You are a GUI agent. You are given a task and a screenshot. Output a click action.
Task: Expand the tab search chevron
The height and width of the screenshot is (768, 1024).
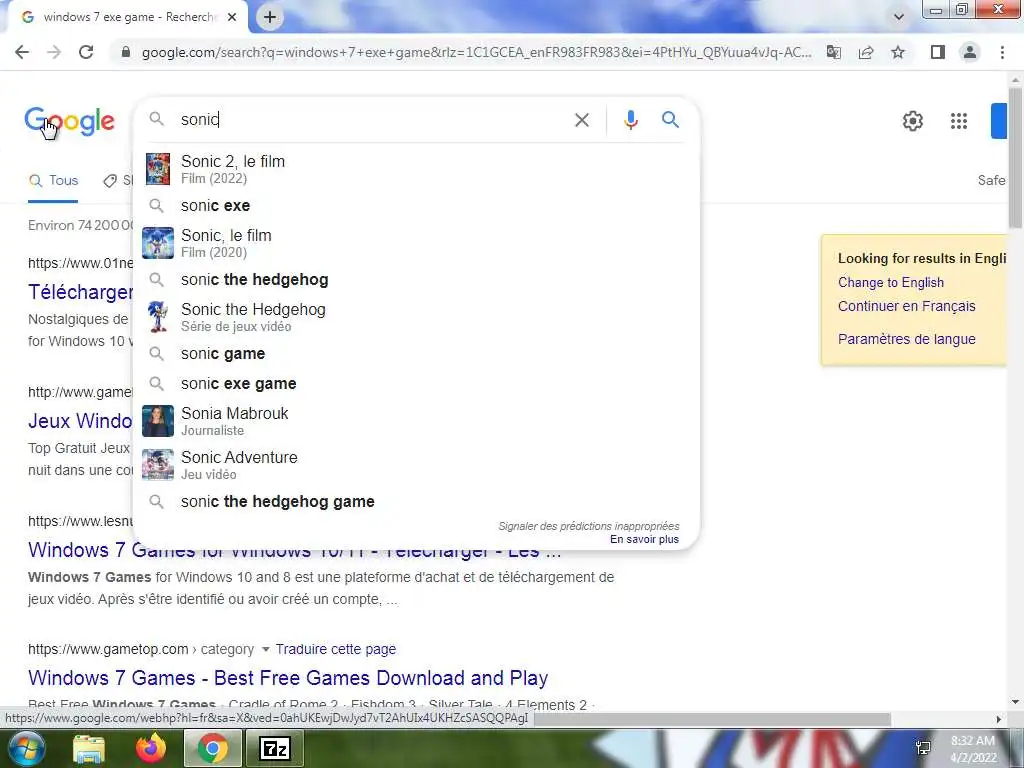[899, 17]
